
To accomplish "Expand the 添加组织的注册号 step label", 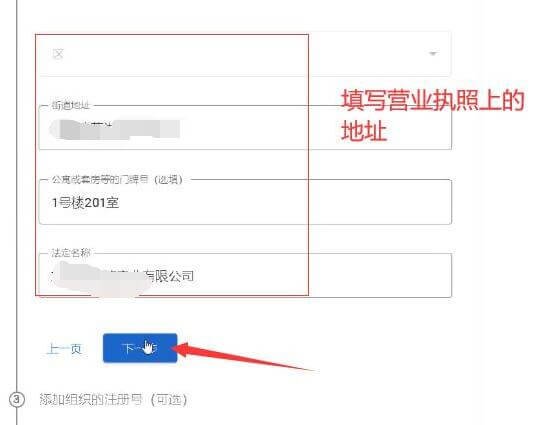I will click(113, 400).
